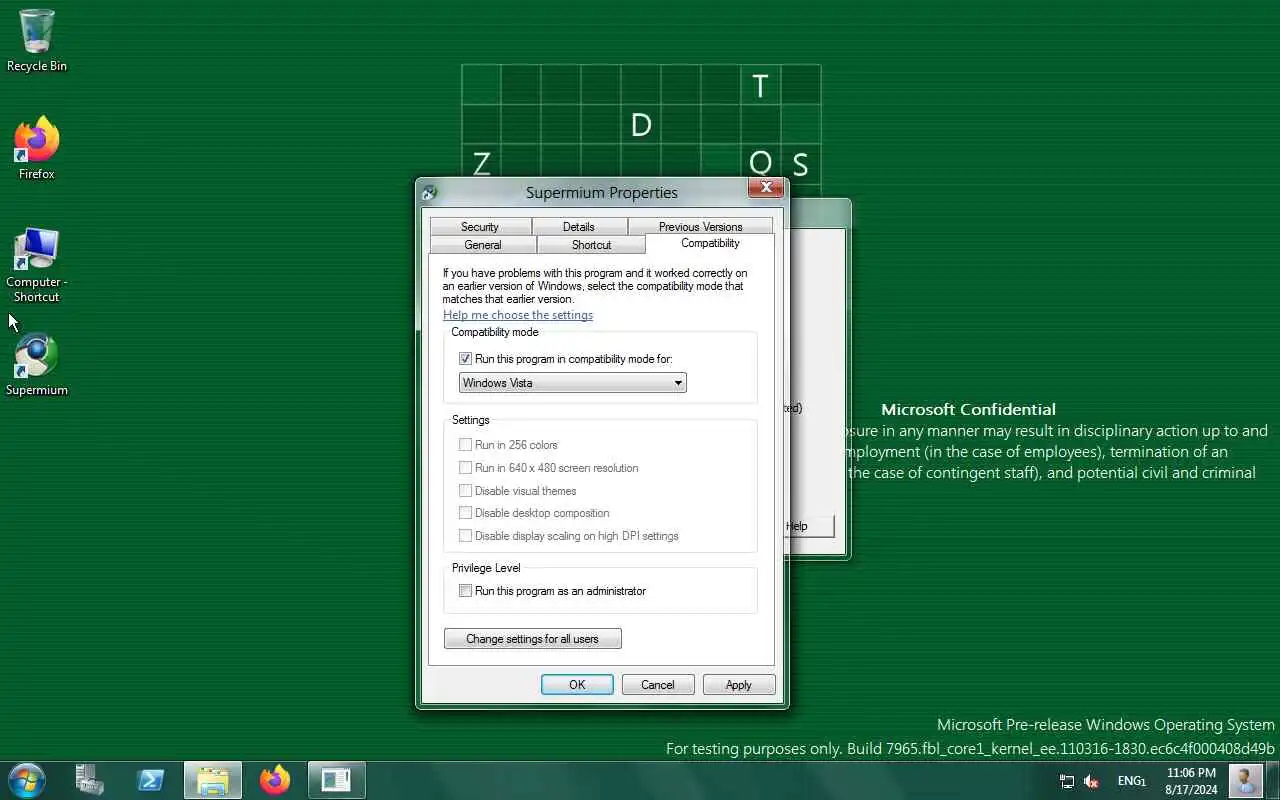Select the Supermium desktop shortcut
Image resolution: width=1280 pixels, height=800 pixels.
[x=37, y=365]
